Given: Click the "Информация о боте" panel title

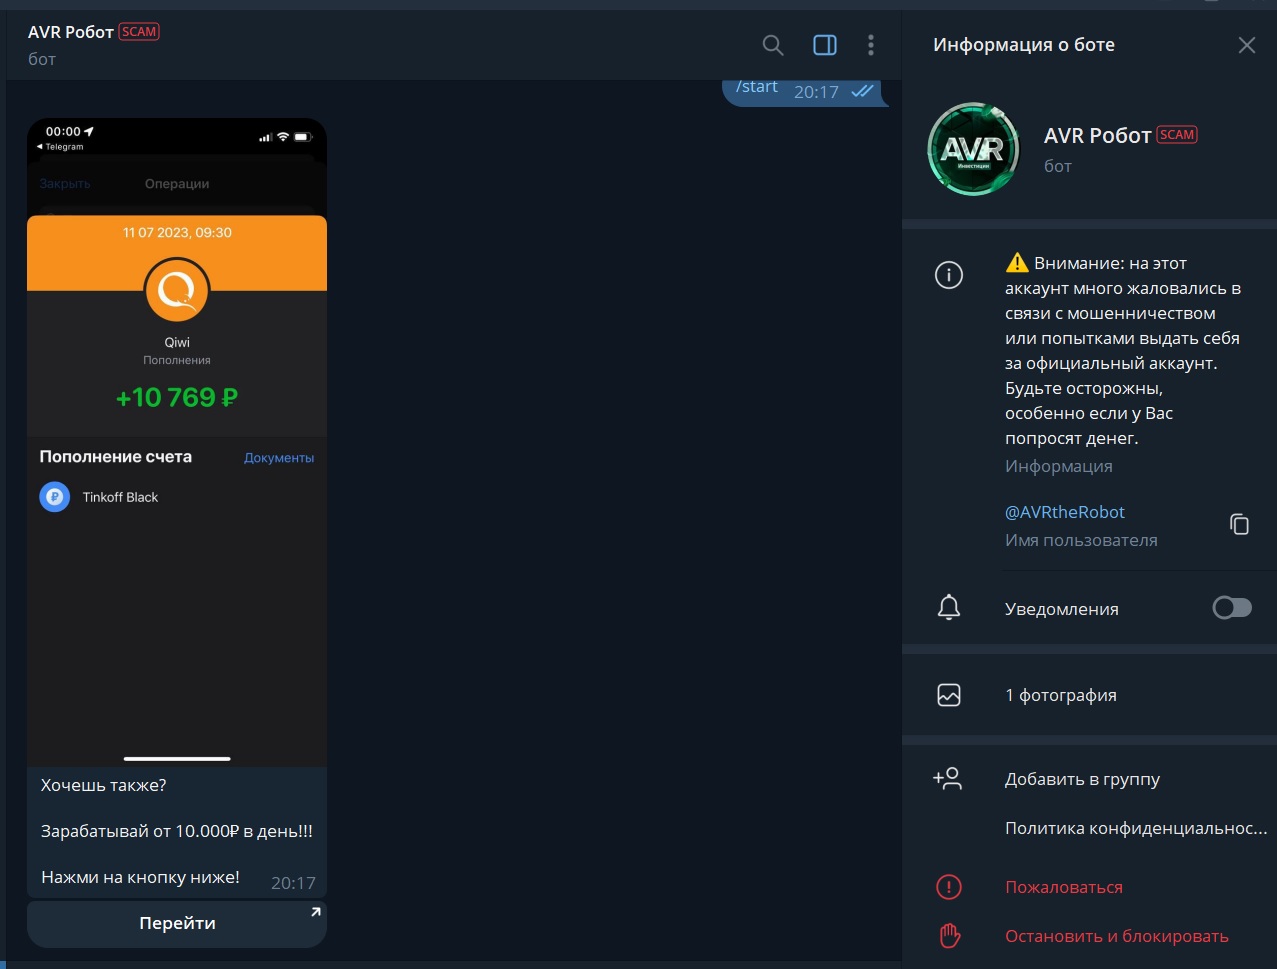Looking at the screenshot, I should 1024,45.
